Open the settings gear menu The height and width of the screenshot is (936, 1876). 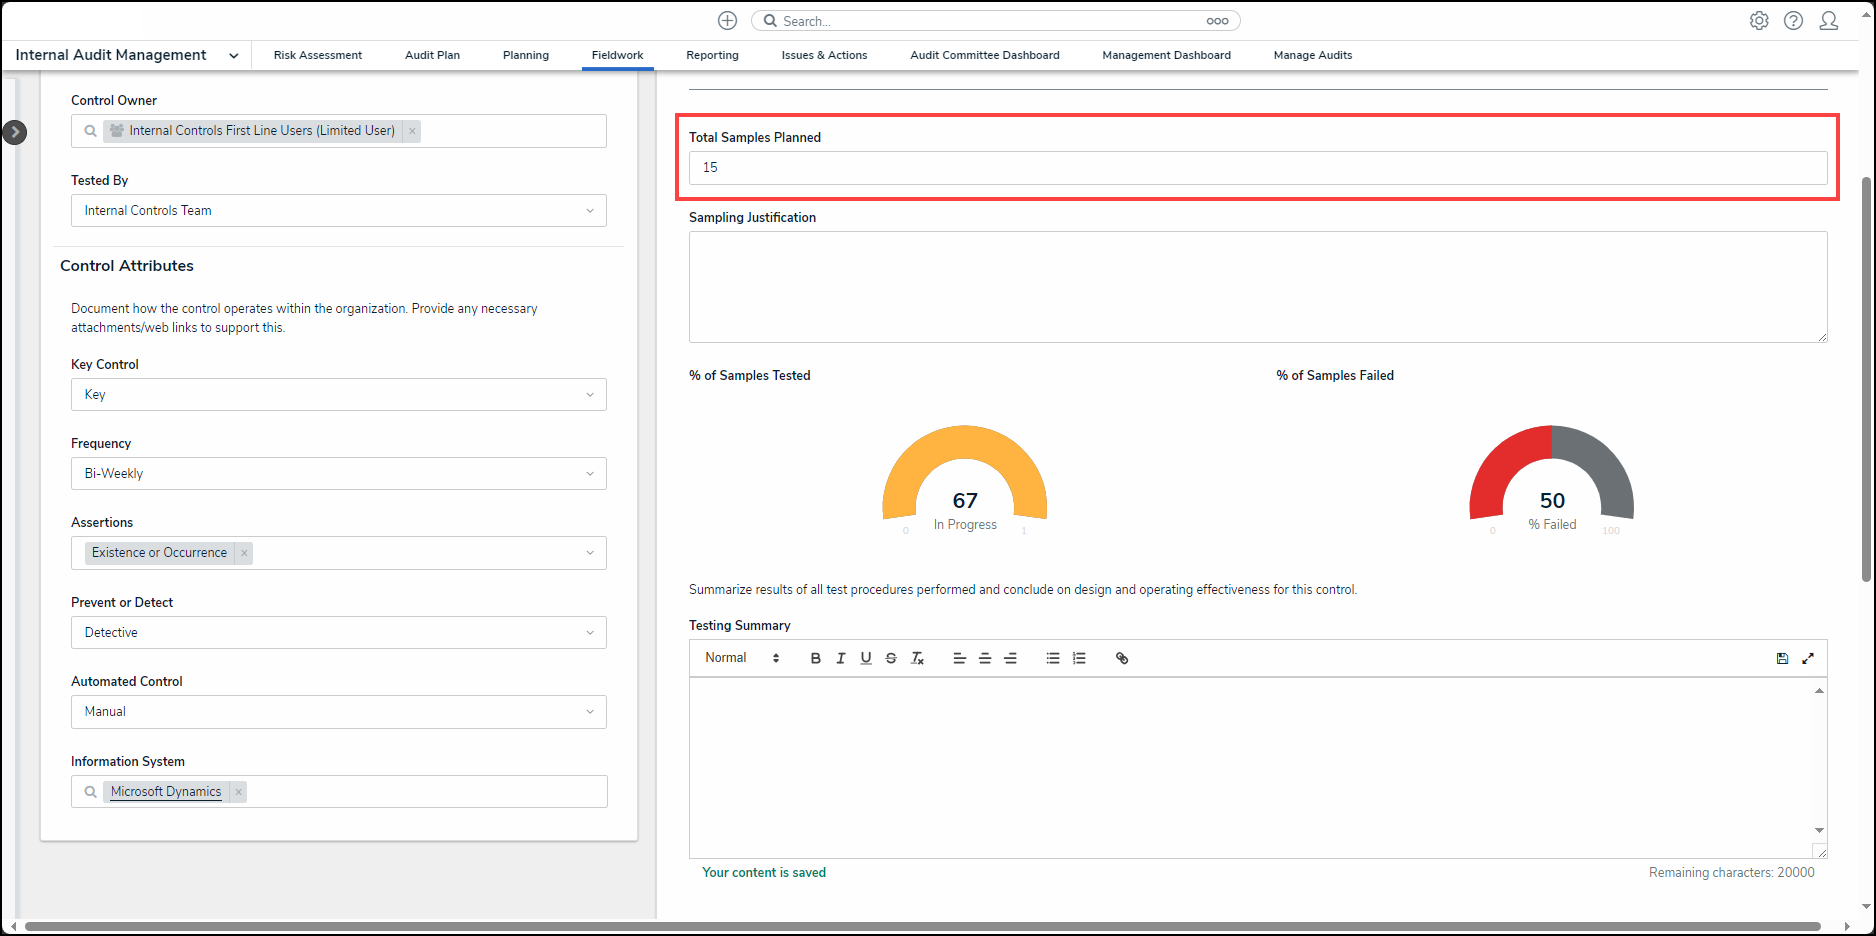1759,21
